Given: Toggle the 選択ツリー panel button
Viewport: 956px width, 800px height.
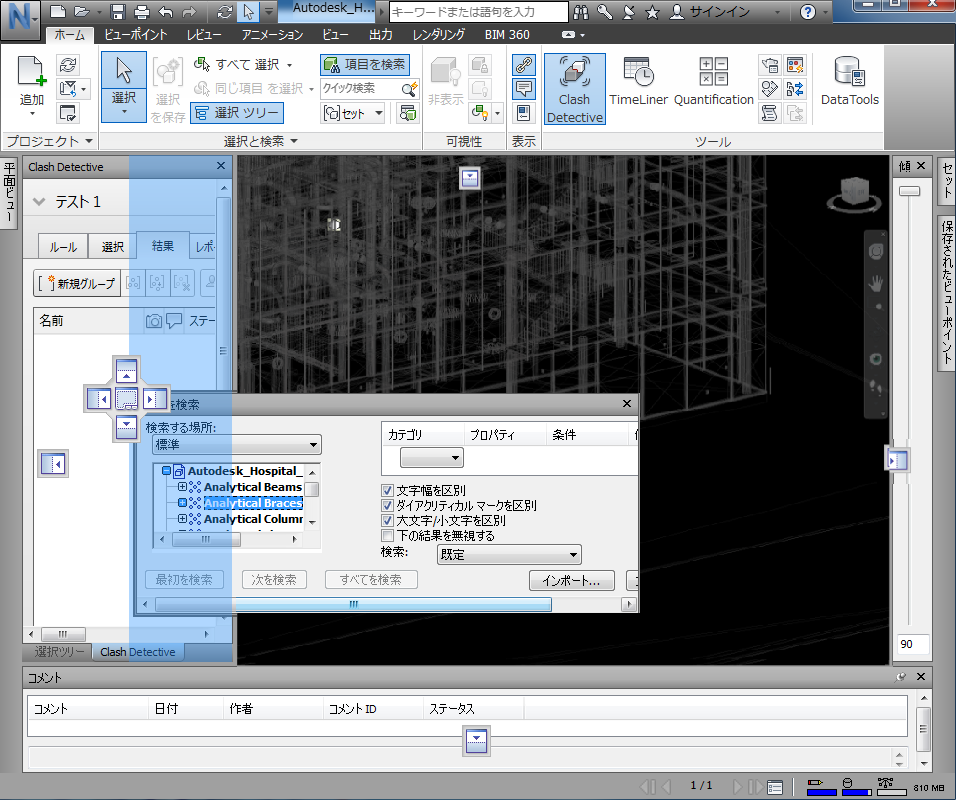Looking at the screenshot, I should tap(237, 113).
